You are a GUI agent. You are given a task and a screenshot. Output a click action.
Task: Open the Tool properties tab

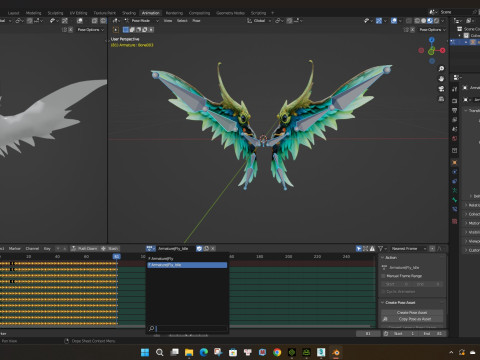click(x=454, y=89)
